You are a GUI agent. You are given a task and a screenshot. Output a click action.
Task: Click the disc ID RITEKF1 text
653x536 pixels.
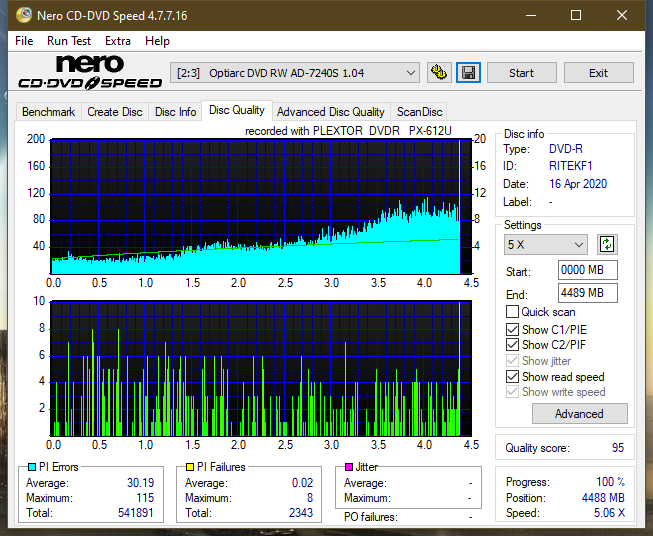tap(570, 166)
